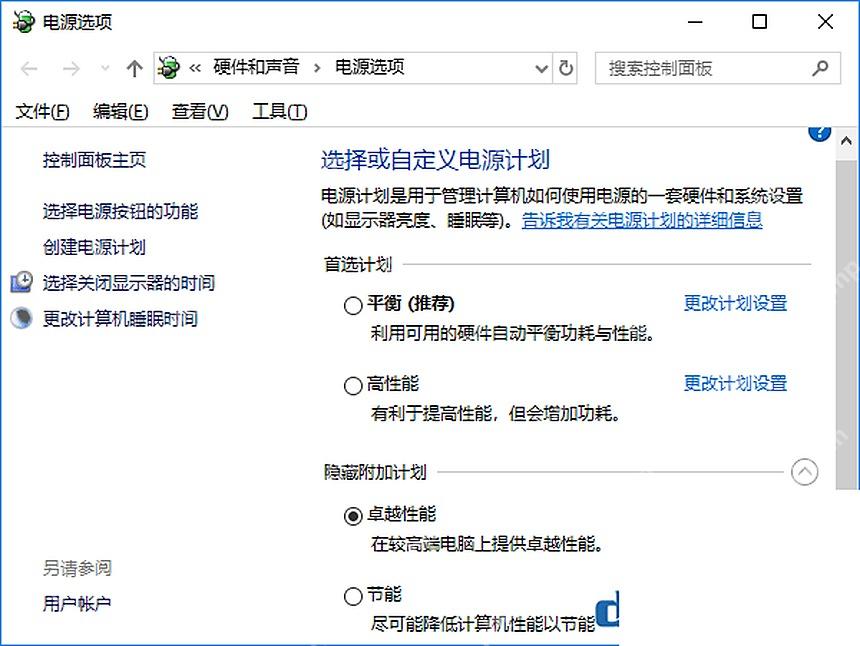This screenshot has width=860, height=646.
Task: Open 告诉我有关电源计划的详细信息 link
Action: [x=642, y=220]
